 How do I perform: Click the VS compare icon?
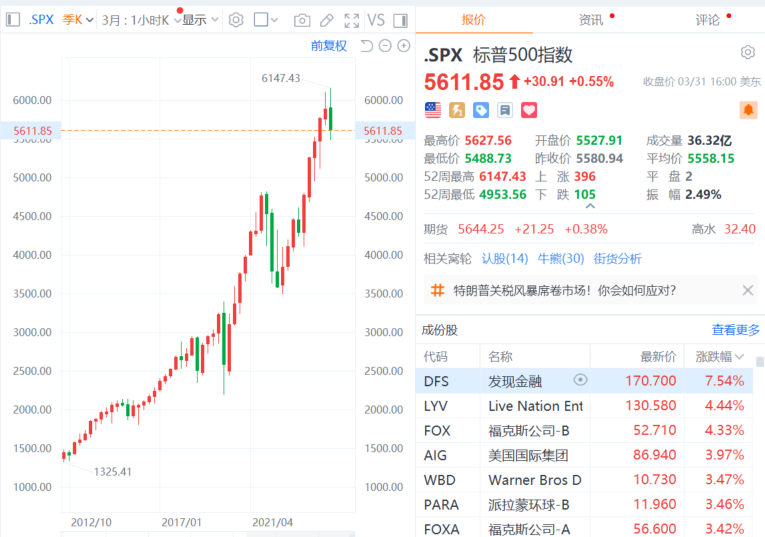(376, 20)
